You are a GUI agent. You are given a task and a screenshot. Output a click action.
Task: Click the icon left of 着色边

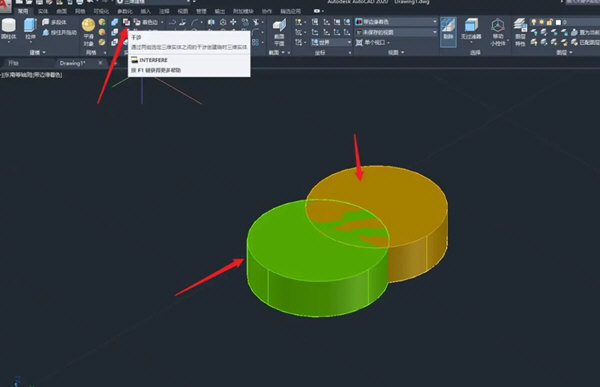coord(137,22)
